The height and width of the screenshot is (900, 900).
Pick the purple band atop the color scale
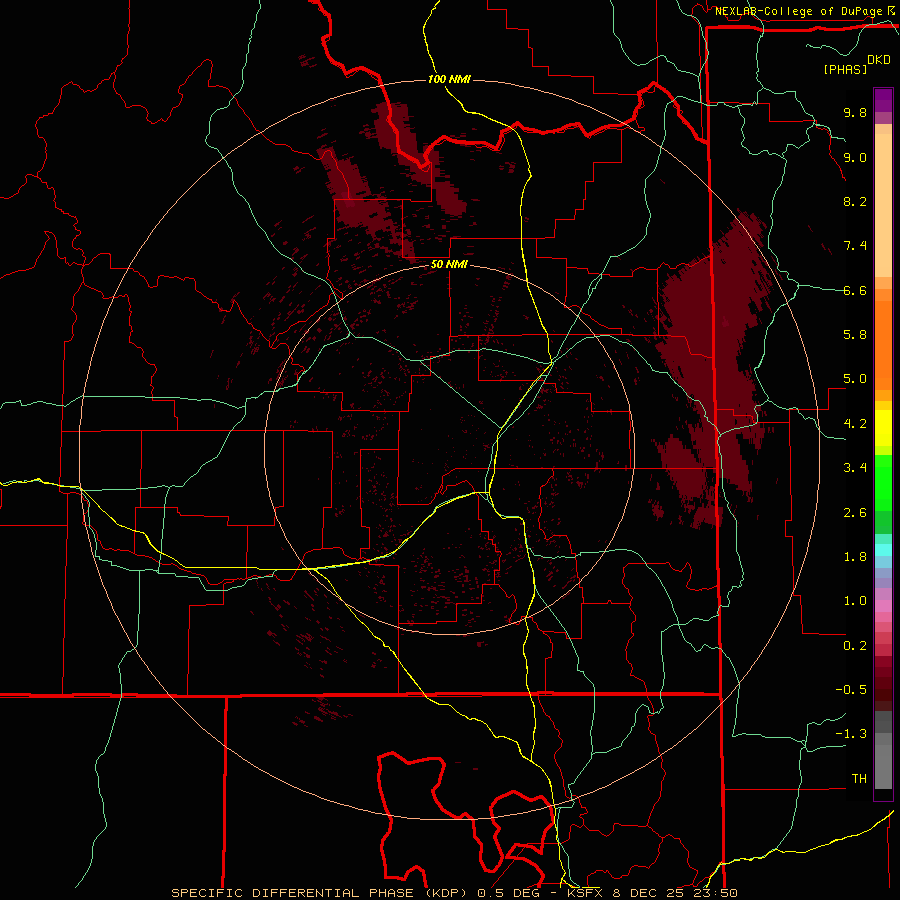883,100
